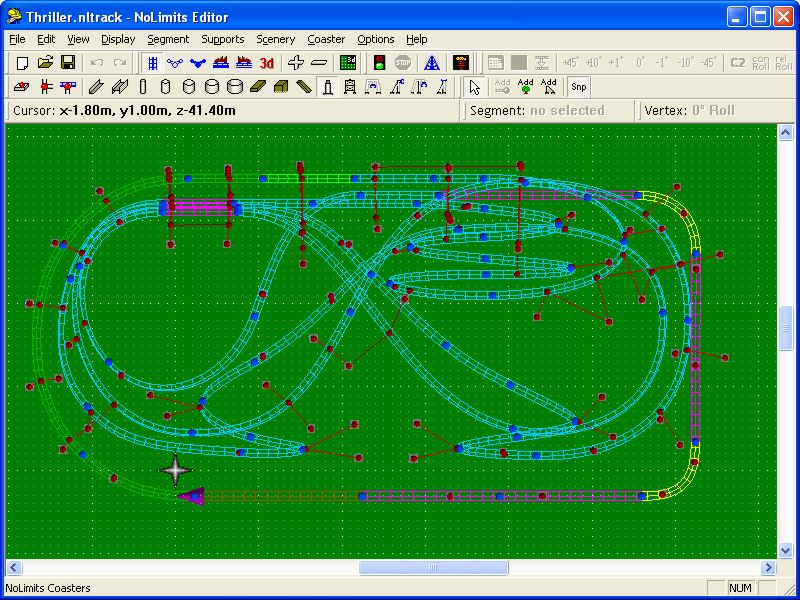Click the green 3d grid icon
Screen dimensions: 800x600
[348, 63]
